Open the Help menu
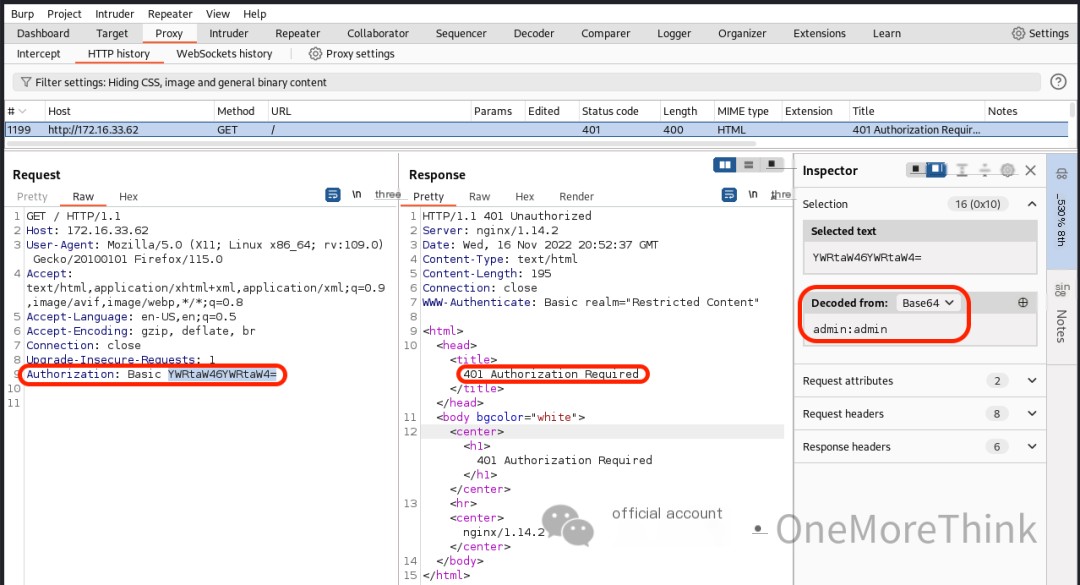Screen dimensions: 1080x585 point(254,14)
